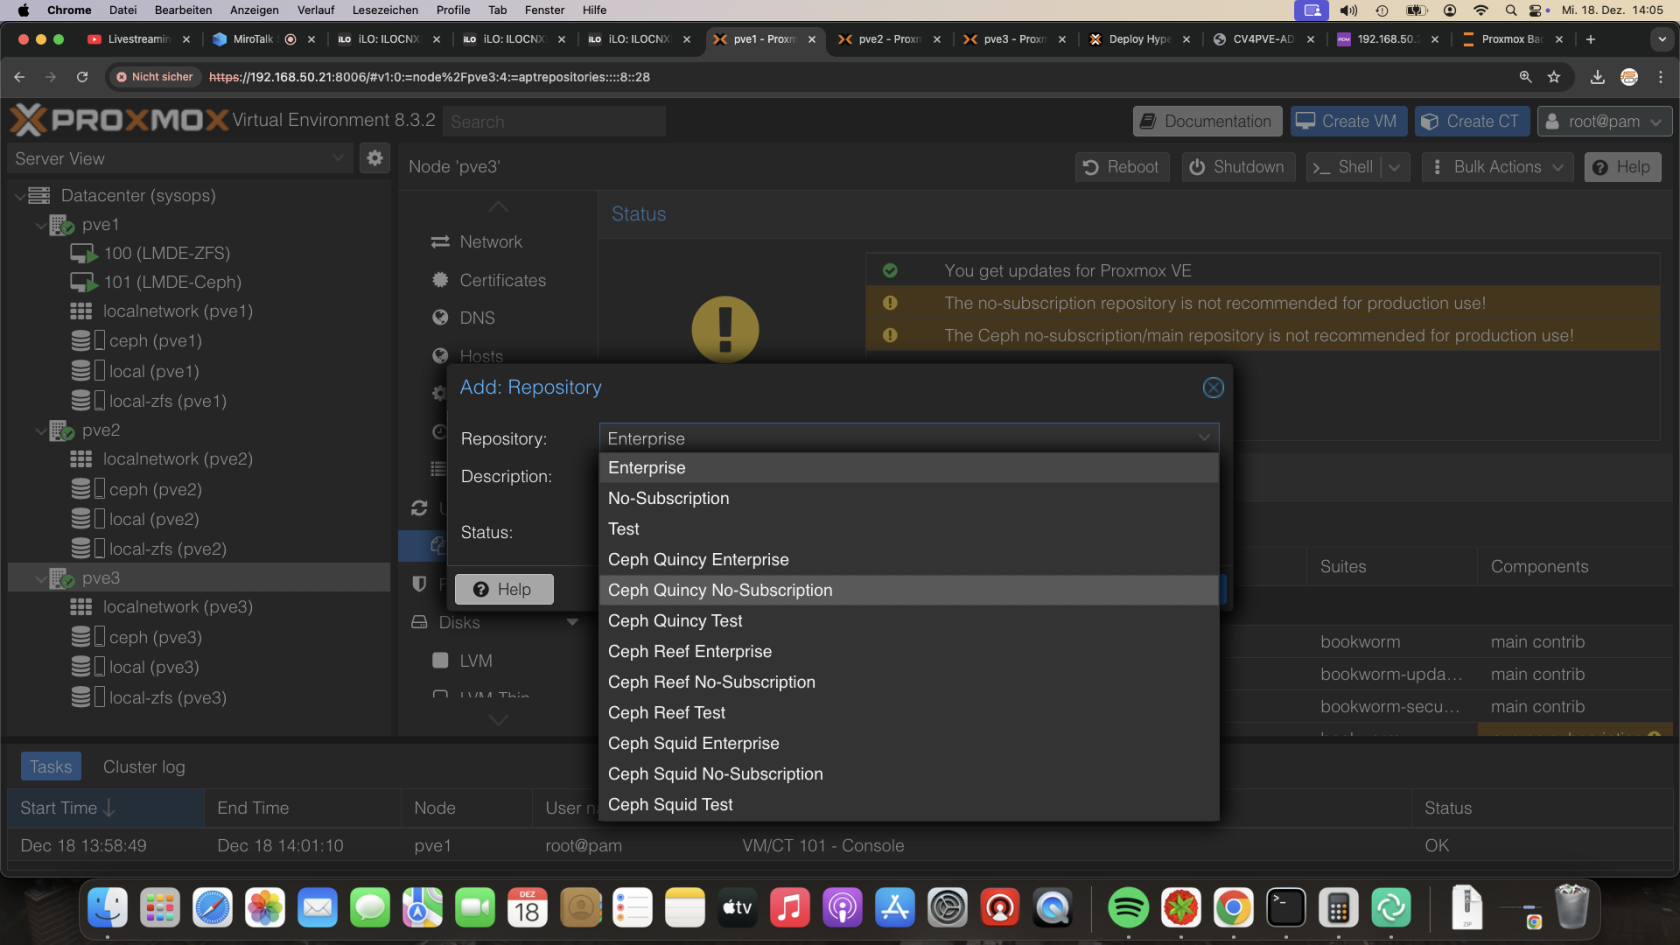
Task: Choose Ceph Reef Test option
Action: tap(908, 713)
